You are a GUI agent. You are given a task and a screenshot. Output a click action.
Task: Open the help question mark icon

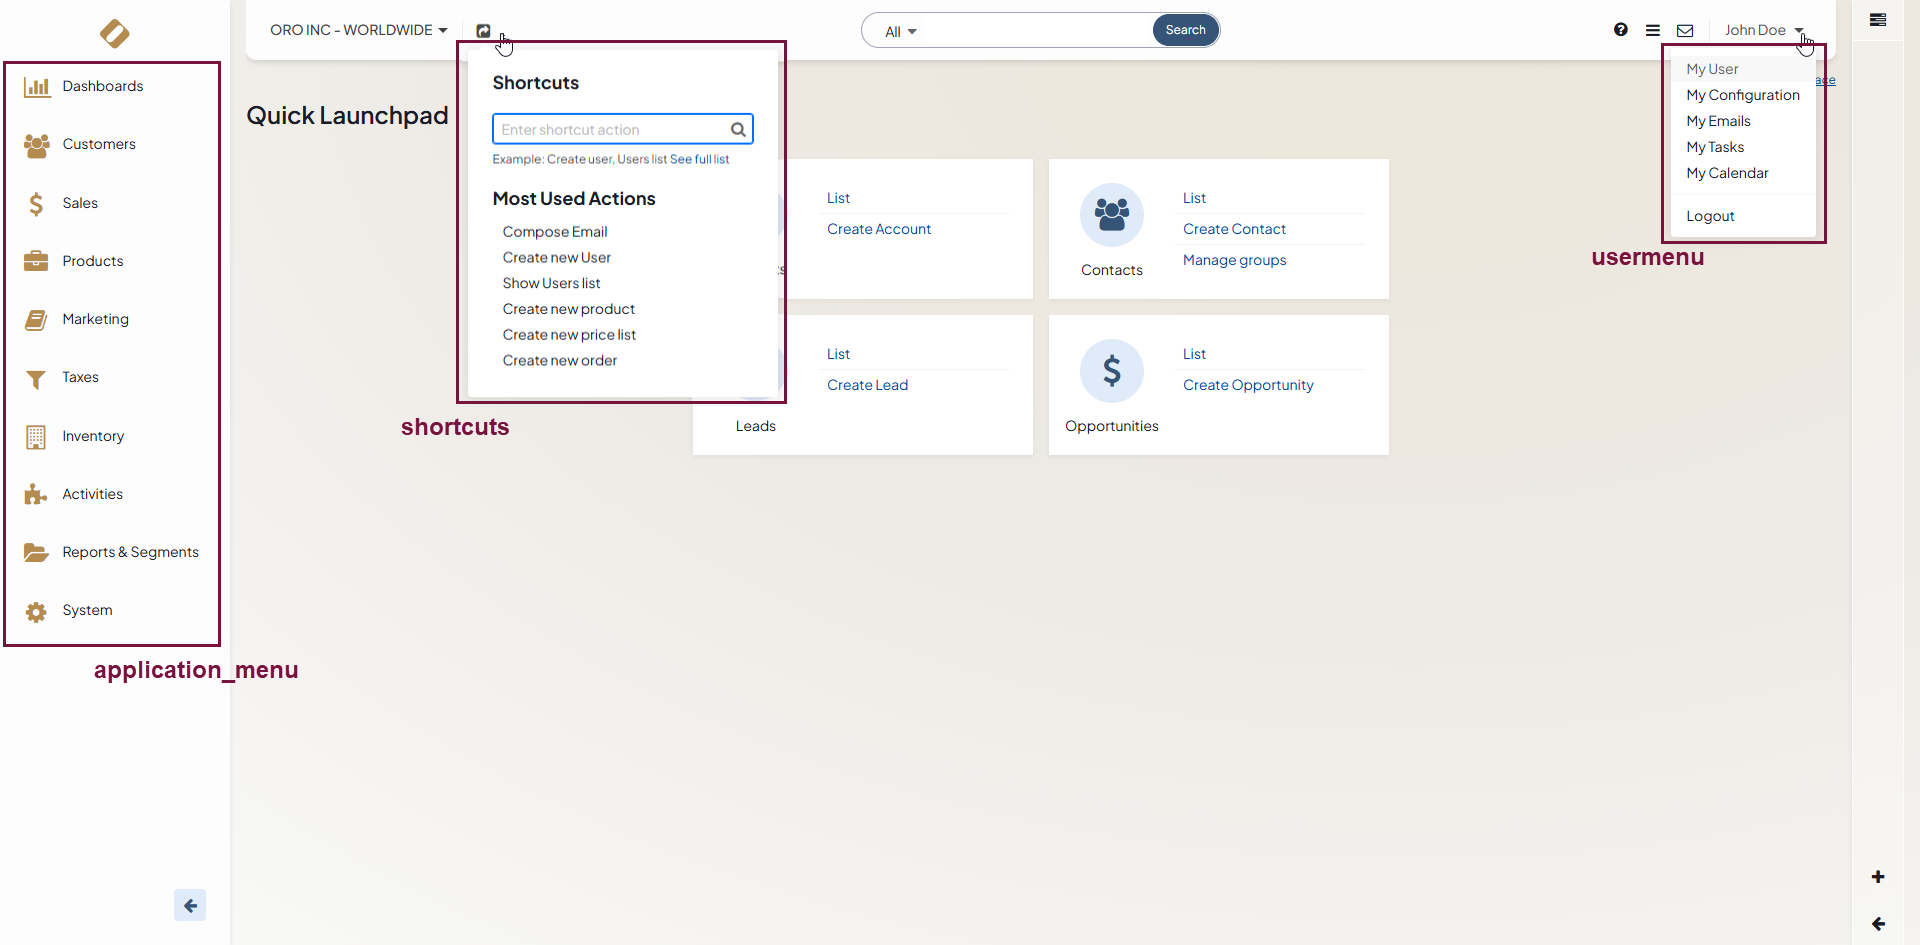click(1620, 30)
